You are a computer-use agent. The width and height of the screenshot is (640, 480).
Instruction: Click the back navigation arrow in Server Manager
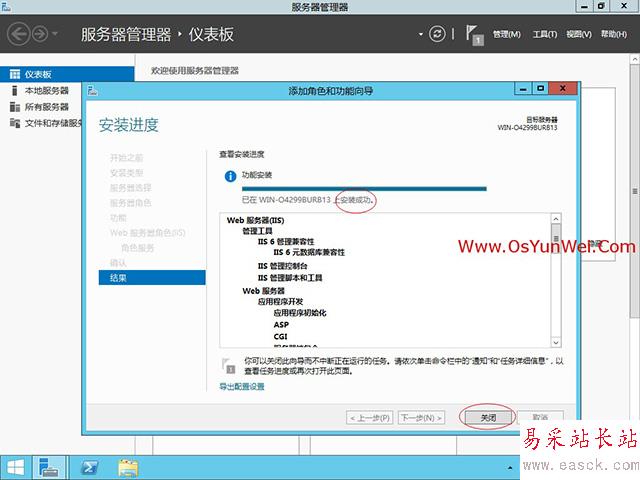[19, 34]
